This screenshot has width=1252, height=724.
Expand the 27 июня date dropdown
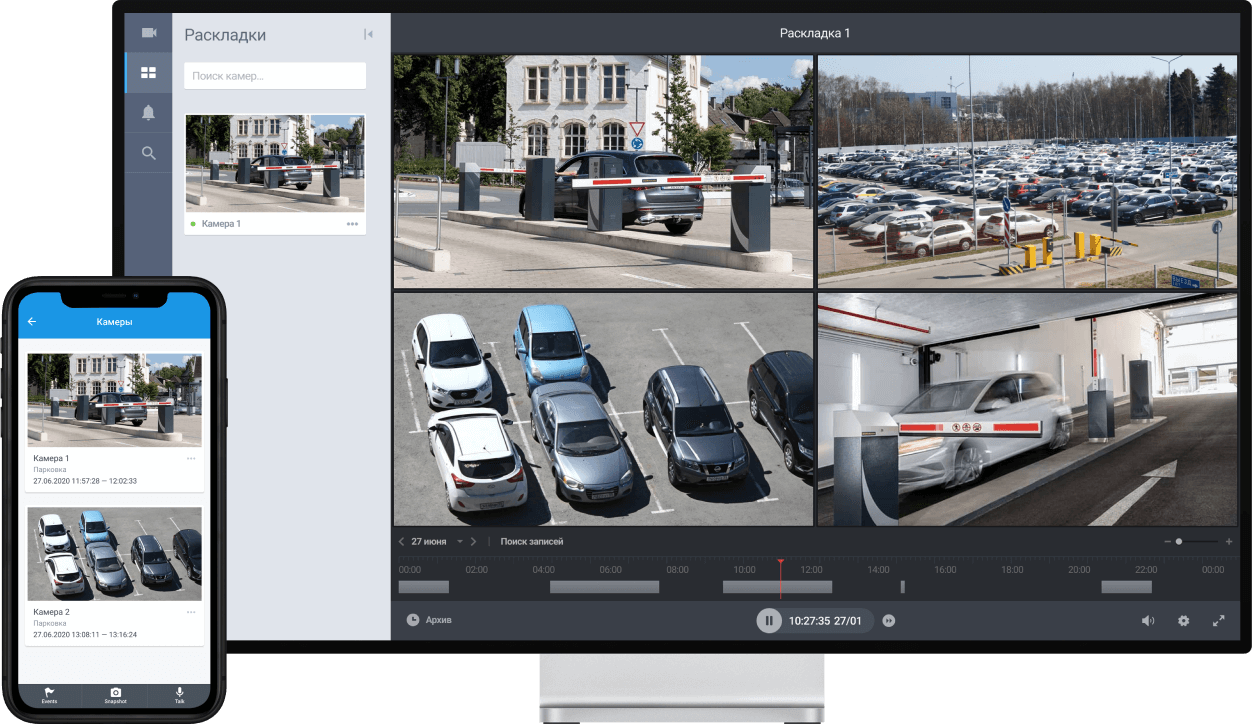[460, 541]
